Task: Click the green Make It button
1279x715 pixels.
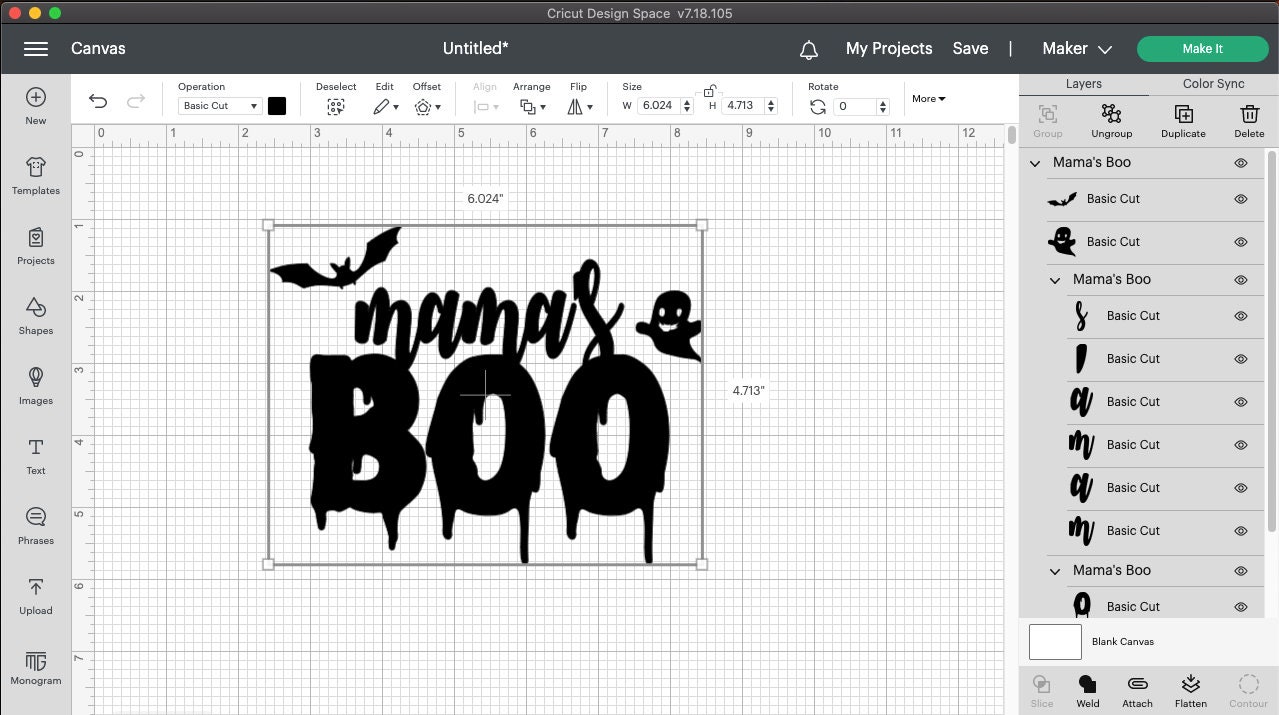Action: tap(1201, 48)
